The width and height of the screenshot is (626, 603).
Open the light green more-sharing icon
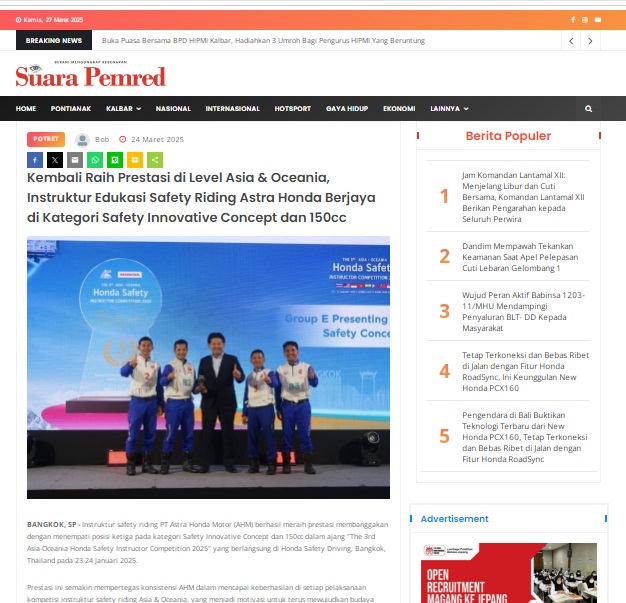[155, 160]
